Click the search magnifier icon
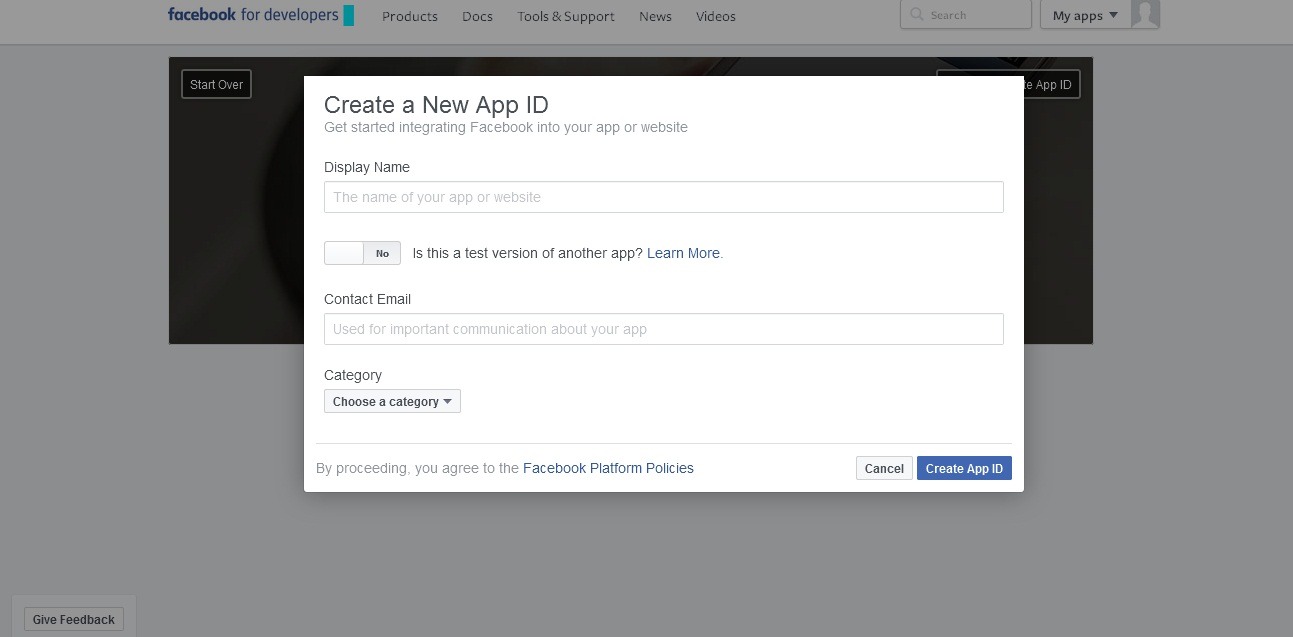Screen dimensions: 1293x637 click(917, 15)
